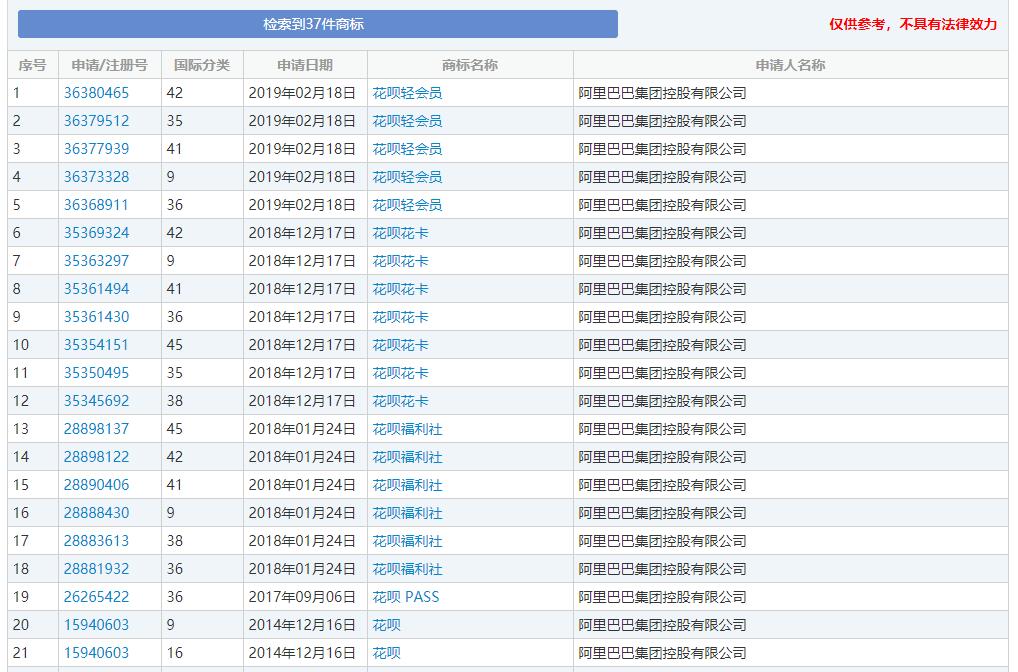1018x672 pixels.
Task: Open 花呗轻会员 trademark in row 3
Action: coord(407,149)
